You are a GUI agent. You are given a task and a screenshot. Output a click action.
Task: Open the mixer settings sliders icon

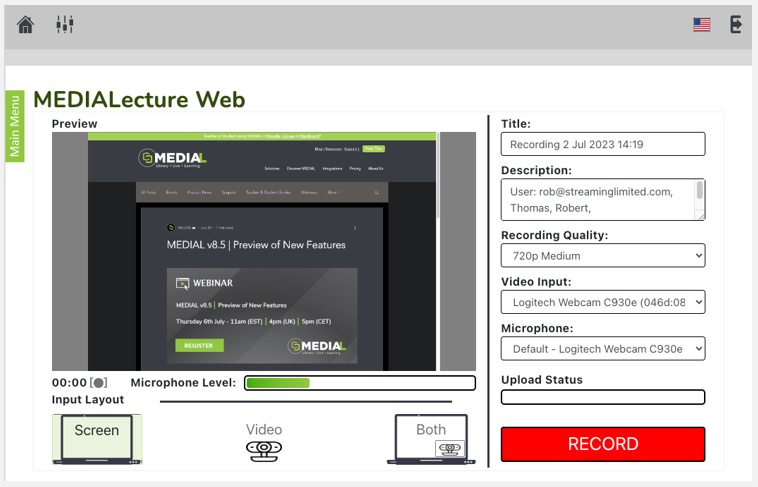pos(64,24)
